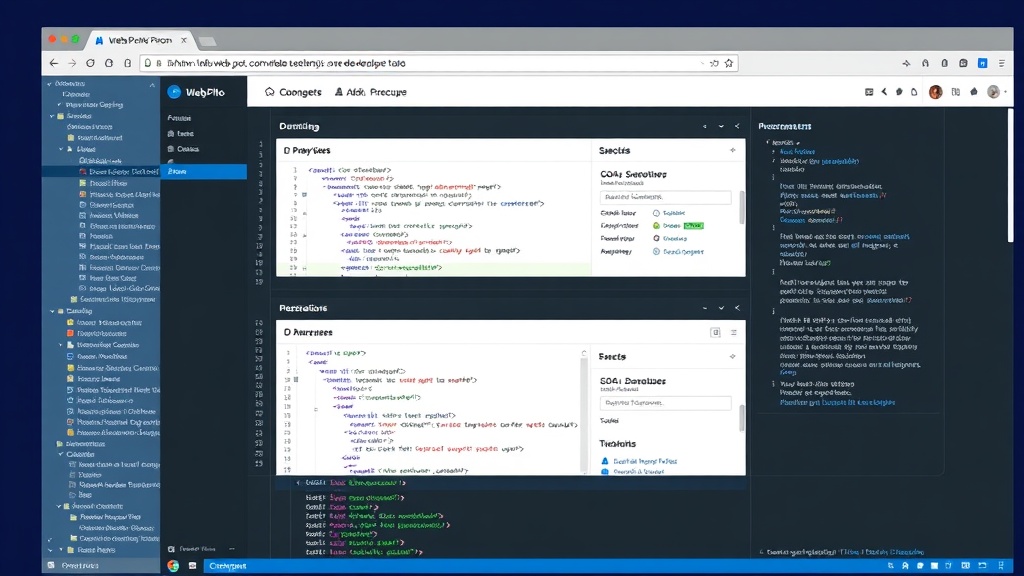Go back with the browser back arrow
The height and width of the screenshot is (576, 1024).
coord(54,63)
